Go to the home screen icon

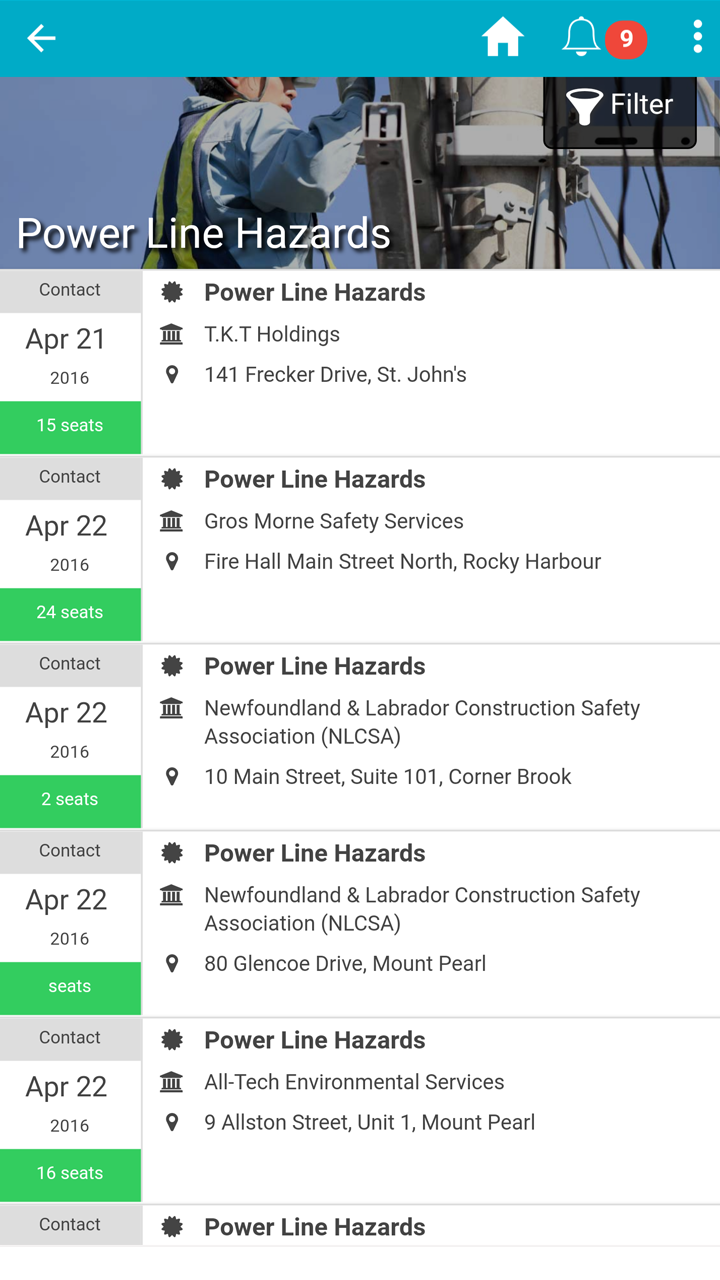point(502,38)
